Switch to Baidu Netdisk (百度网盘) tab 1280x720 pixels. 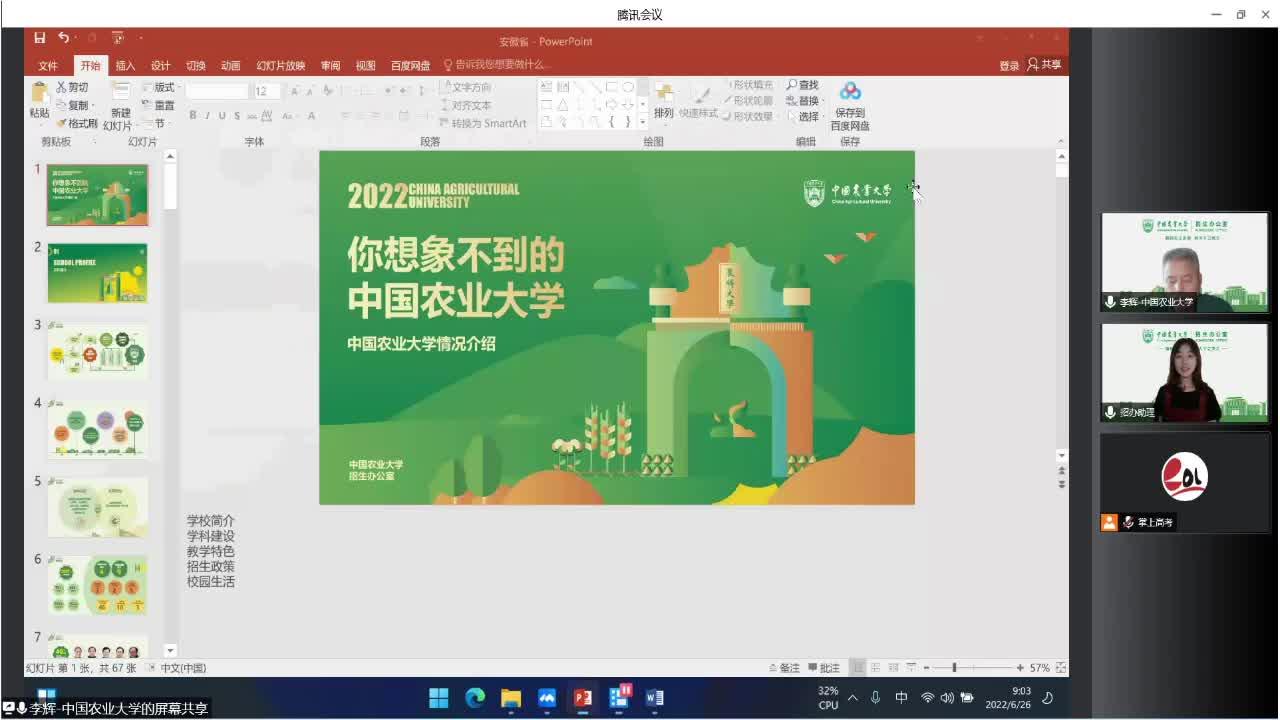pyautogui.click(x=410, y=65)
